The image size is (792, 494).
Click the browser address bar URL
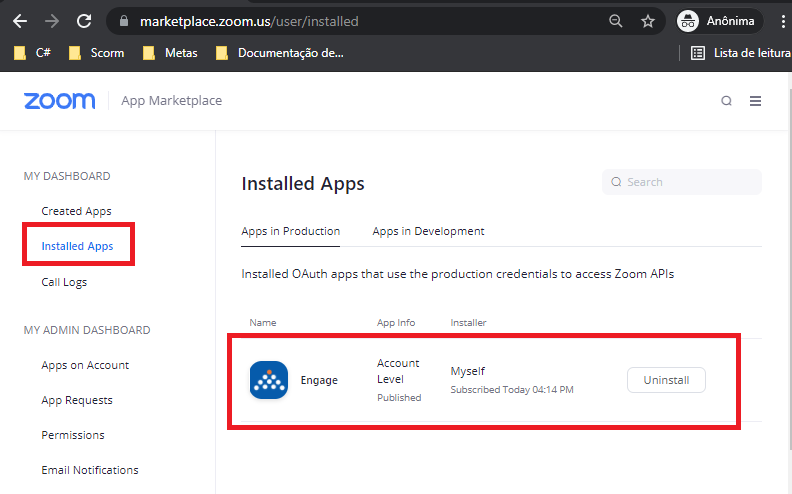click(x=249, y=21)
